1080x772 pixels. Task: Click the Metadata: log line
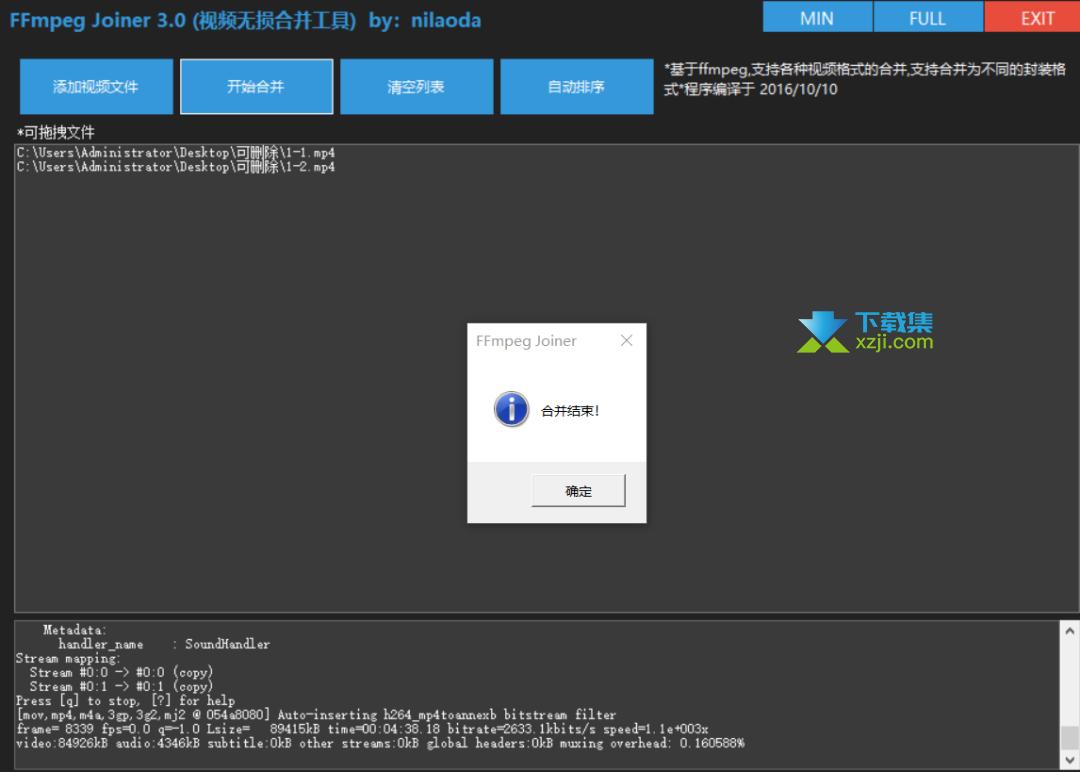[x=74, y=630]
